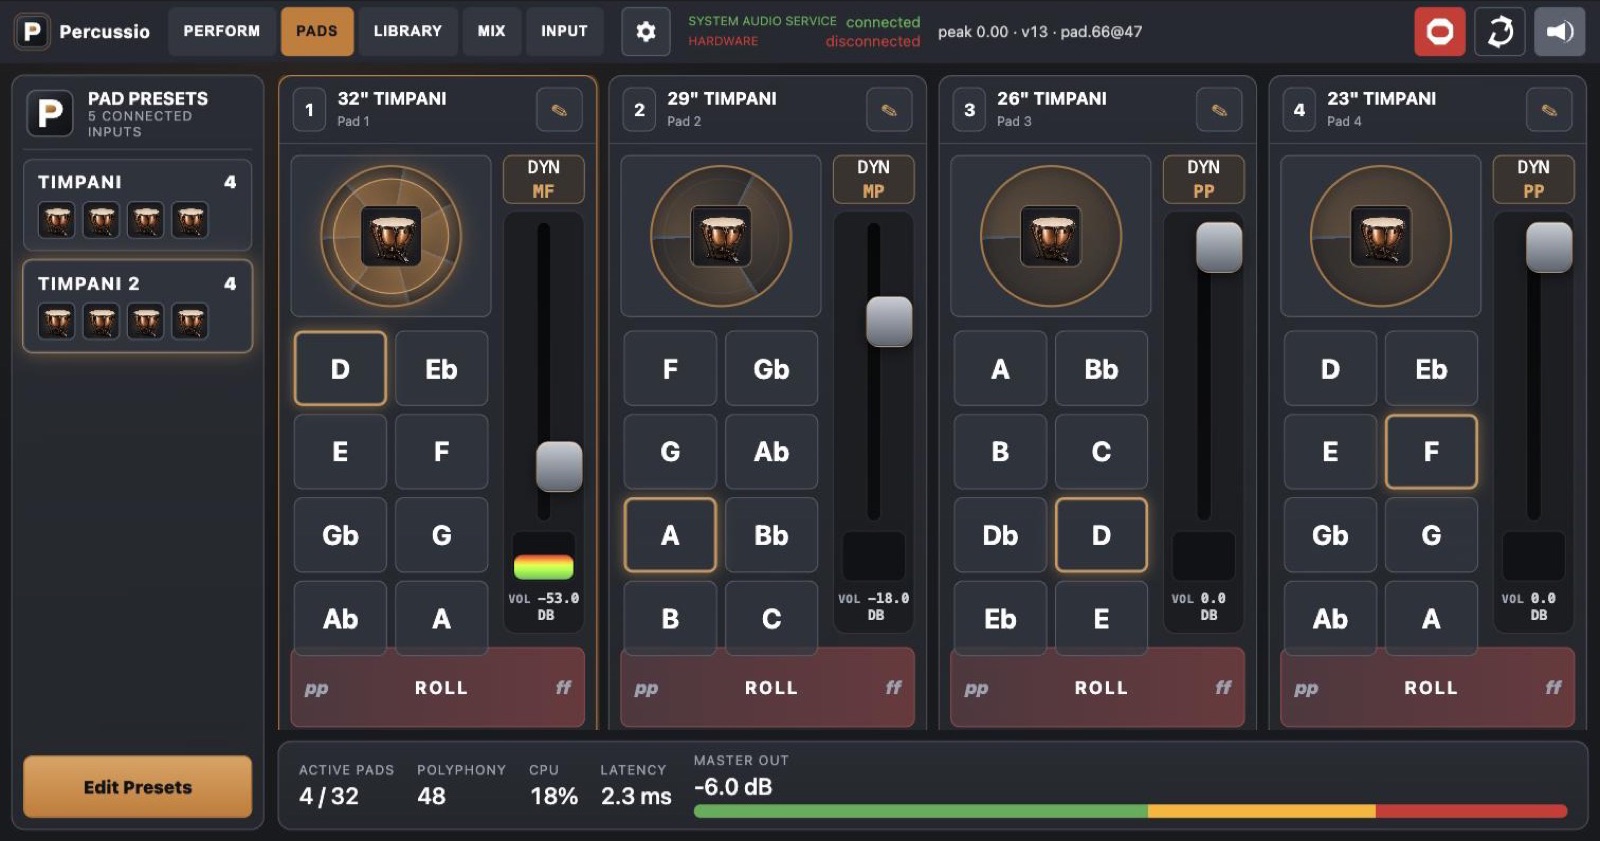Image resolution: width=1600 pixels, height=841 pixels.
Task: Click the 'VOL -53.0 DB' readout
Action: [x=544, y=606]
